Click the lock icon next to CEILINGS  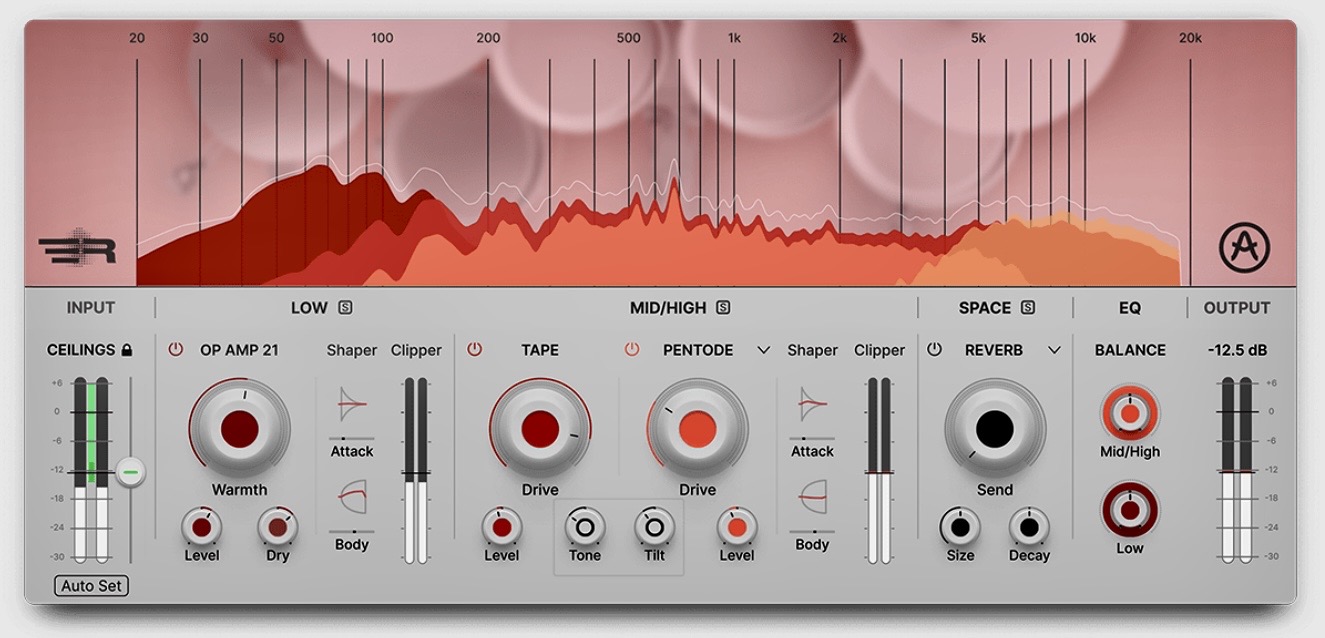click(x=128, y=350)
